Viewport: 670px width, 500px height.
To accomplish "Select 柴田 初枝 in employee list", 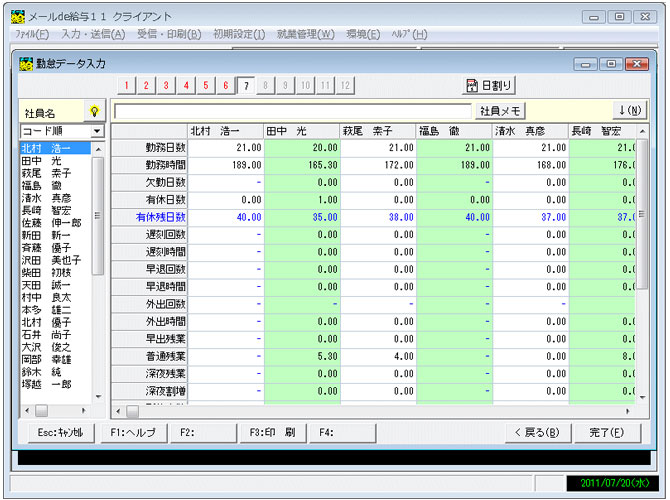I will [56, 272].
